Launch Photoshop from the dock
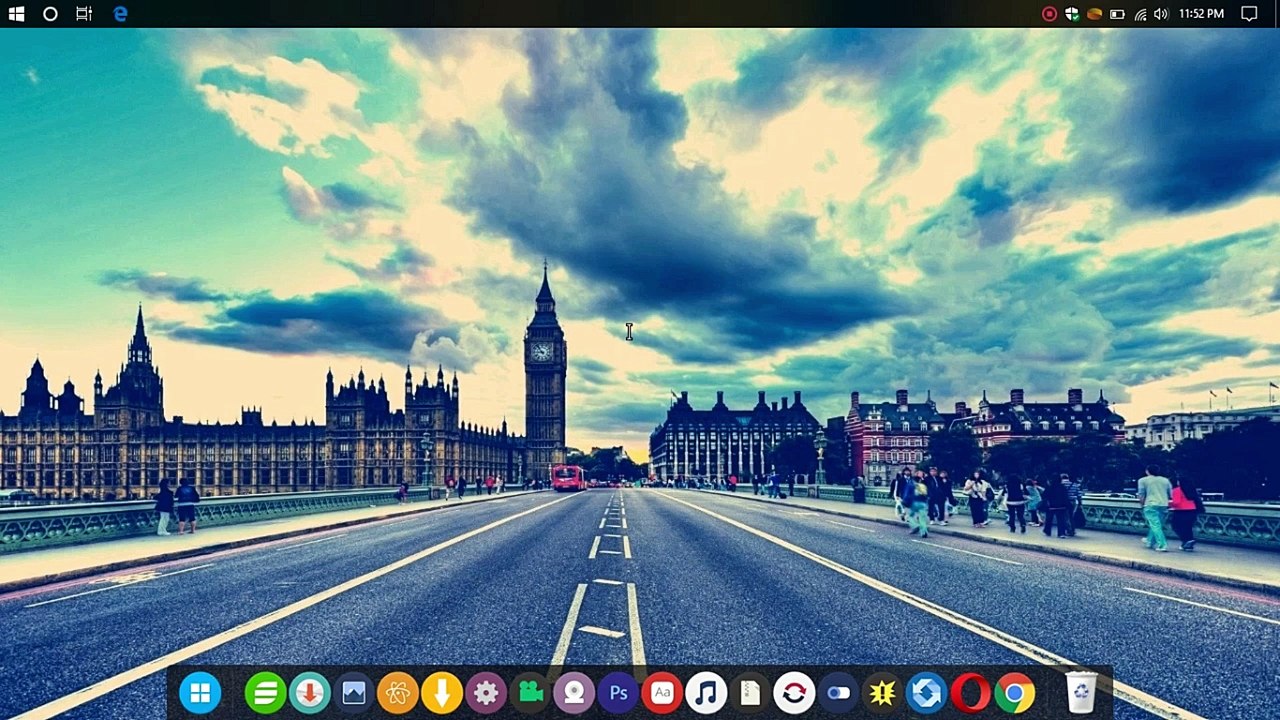1280x720 pixels. point(618,692)
